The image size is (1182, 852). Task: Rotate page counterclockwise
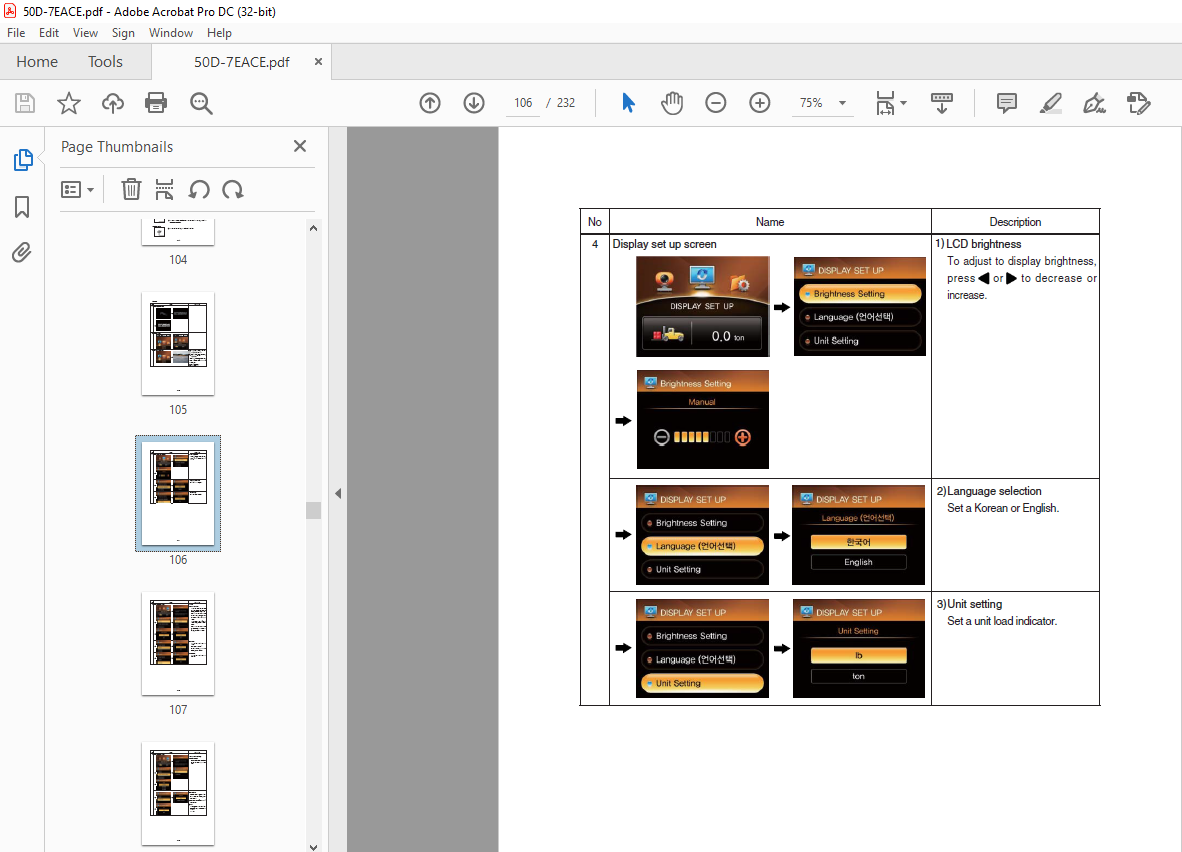pyautogui.click(x=199, y=189)
